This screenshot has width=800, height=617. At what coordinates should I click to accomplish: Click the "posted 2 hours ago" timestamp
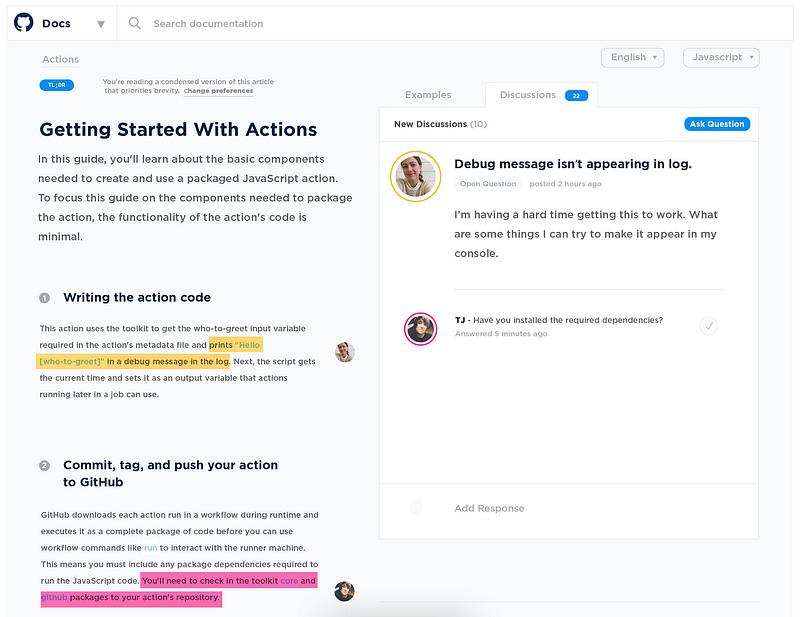[x=565, y=184]
